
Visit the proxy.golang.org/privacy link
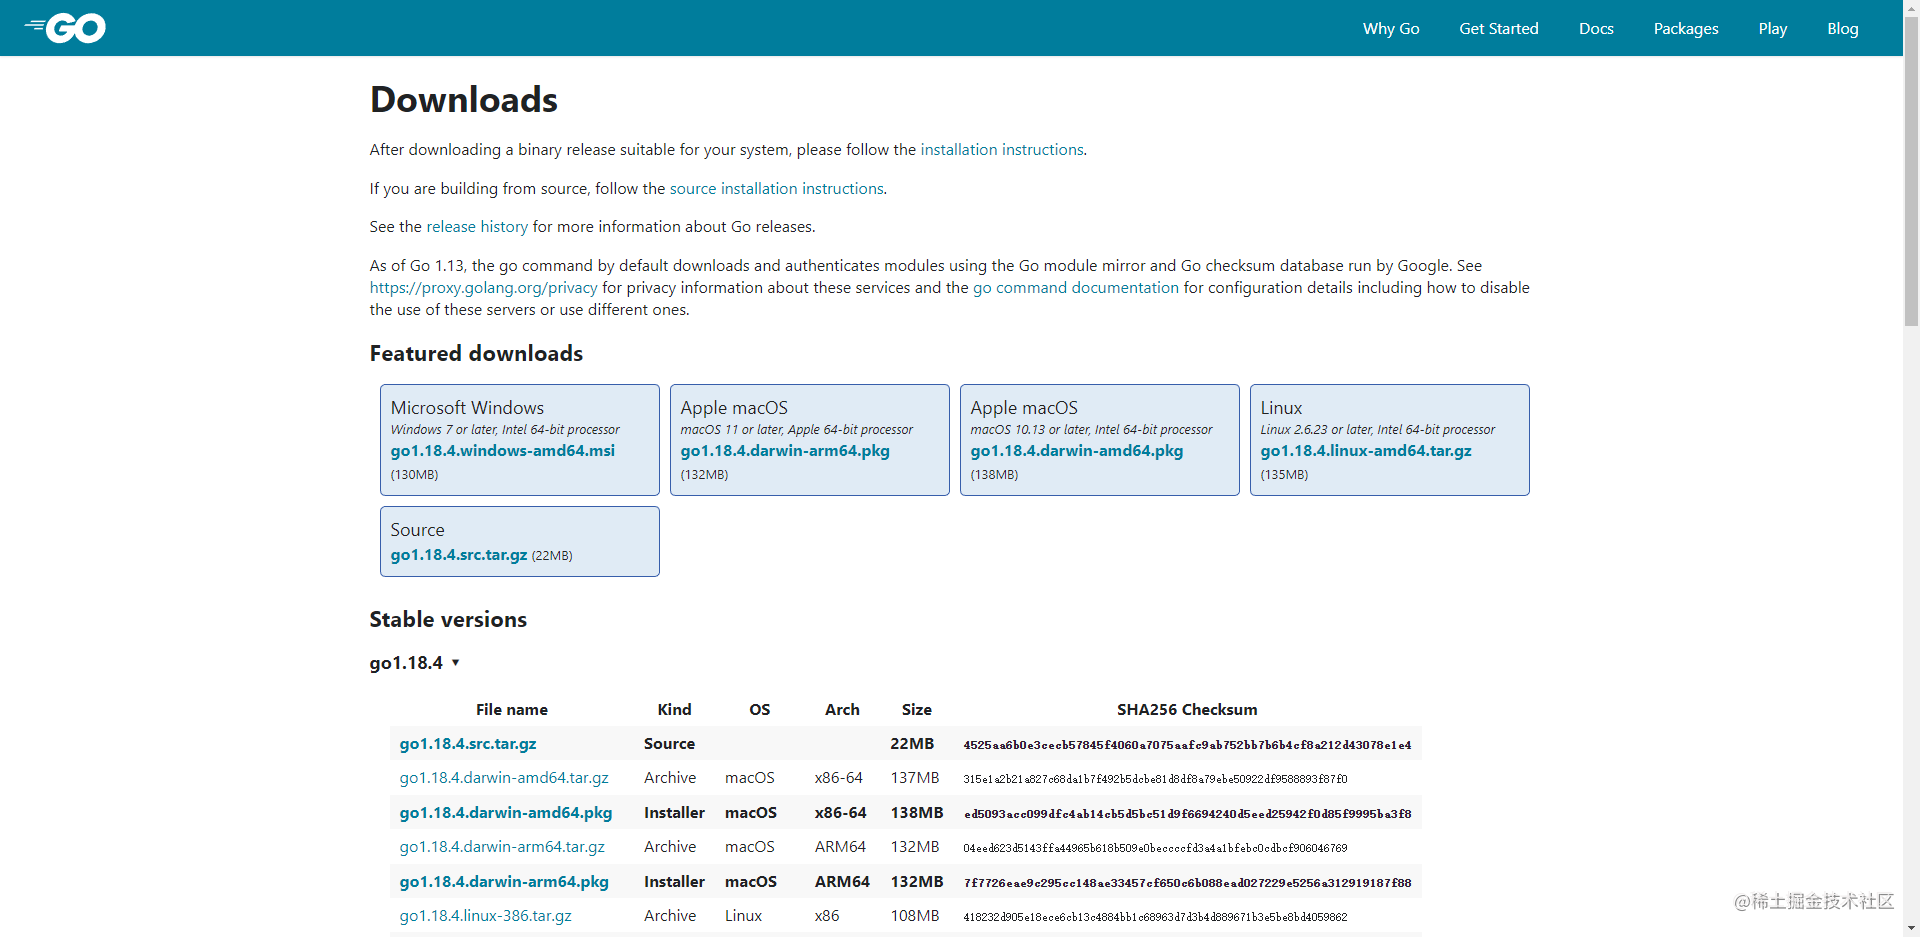(483, 288)
